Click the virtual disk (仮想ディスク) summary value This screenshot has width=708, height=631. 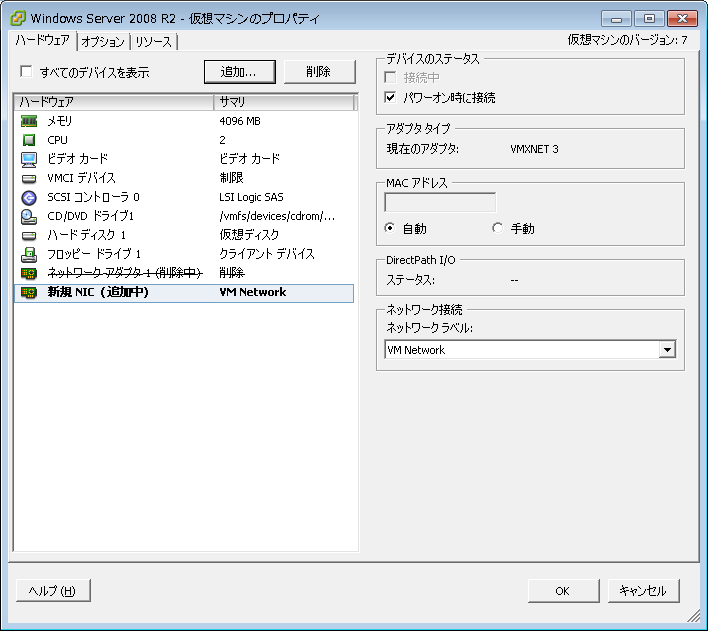[249, 235]
